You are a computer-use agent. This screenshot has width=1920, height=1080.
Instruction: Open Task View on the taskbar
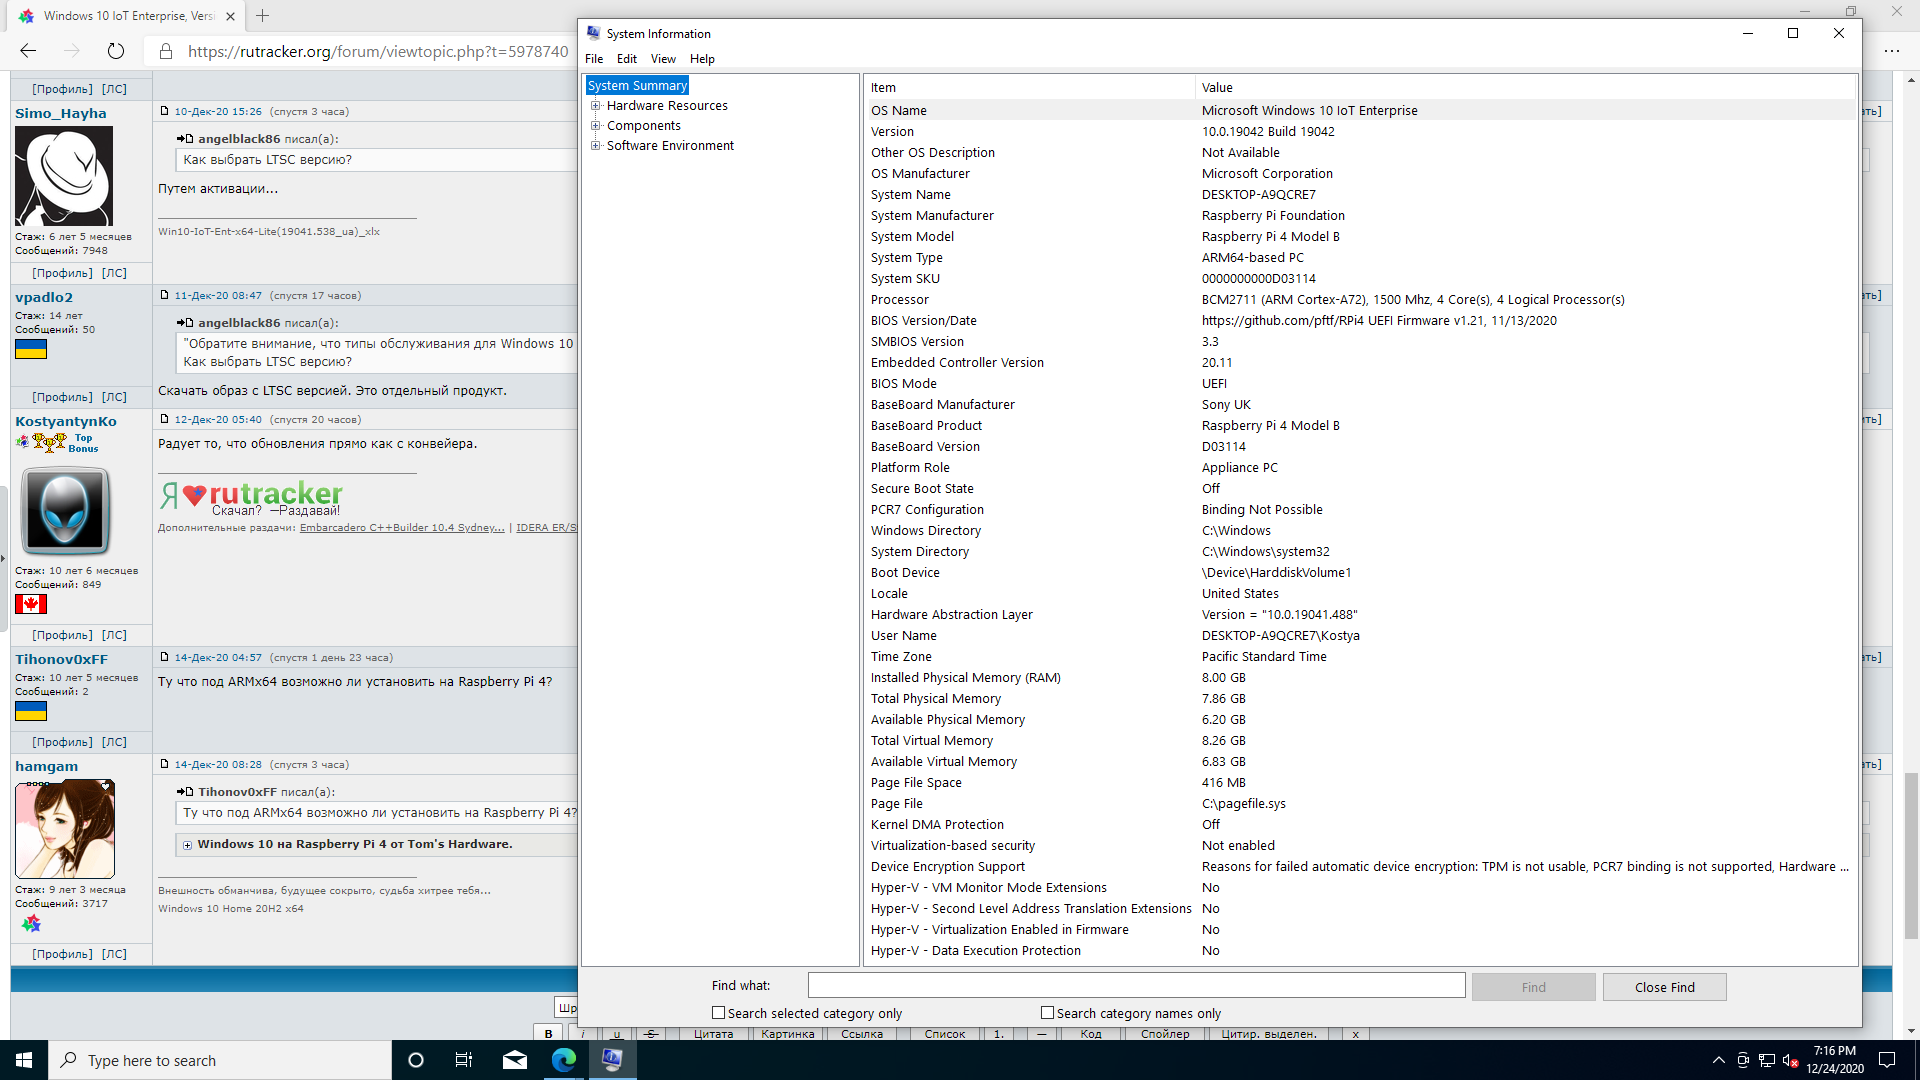[464, 1060]
